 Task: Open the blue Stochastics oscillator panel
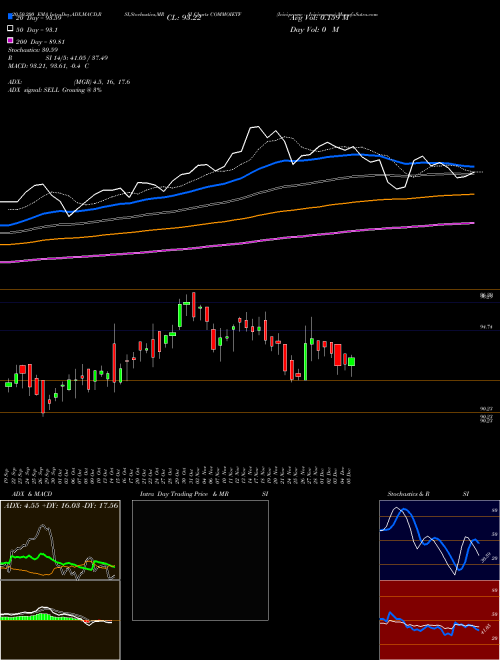point(439,540)
